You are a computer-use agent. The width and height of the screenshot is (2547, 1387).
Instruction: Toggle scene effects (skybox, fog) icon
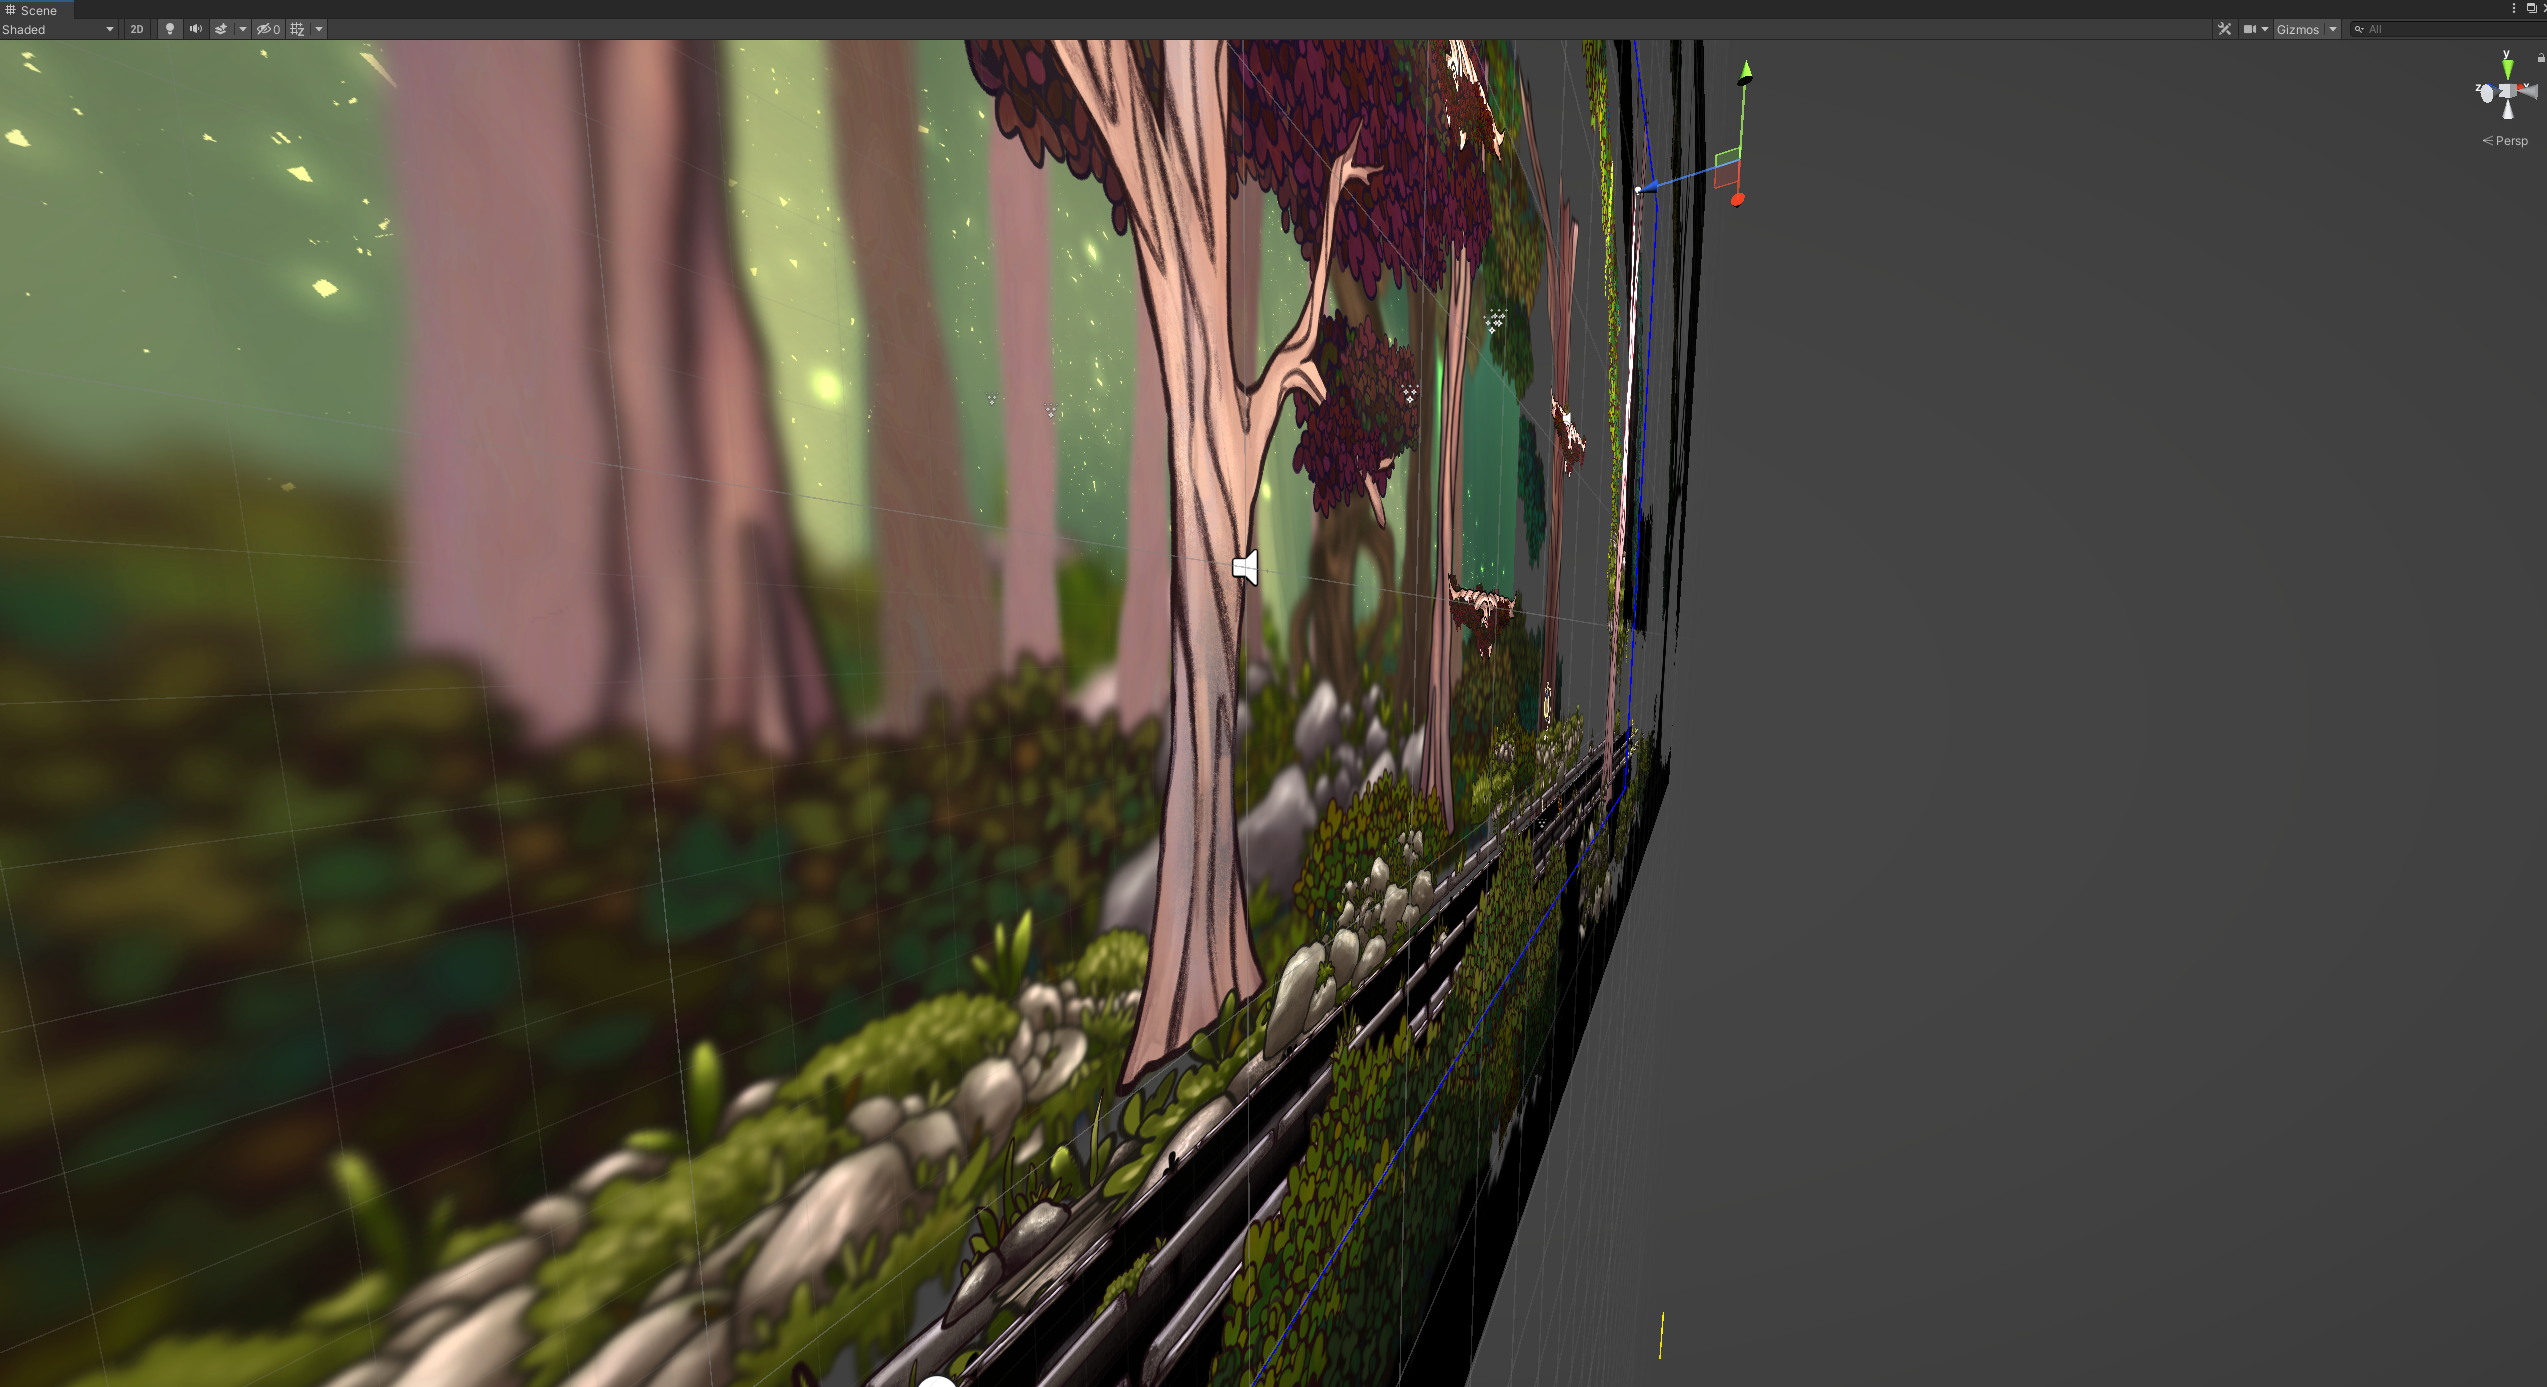[x=221, y=29]
